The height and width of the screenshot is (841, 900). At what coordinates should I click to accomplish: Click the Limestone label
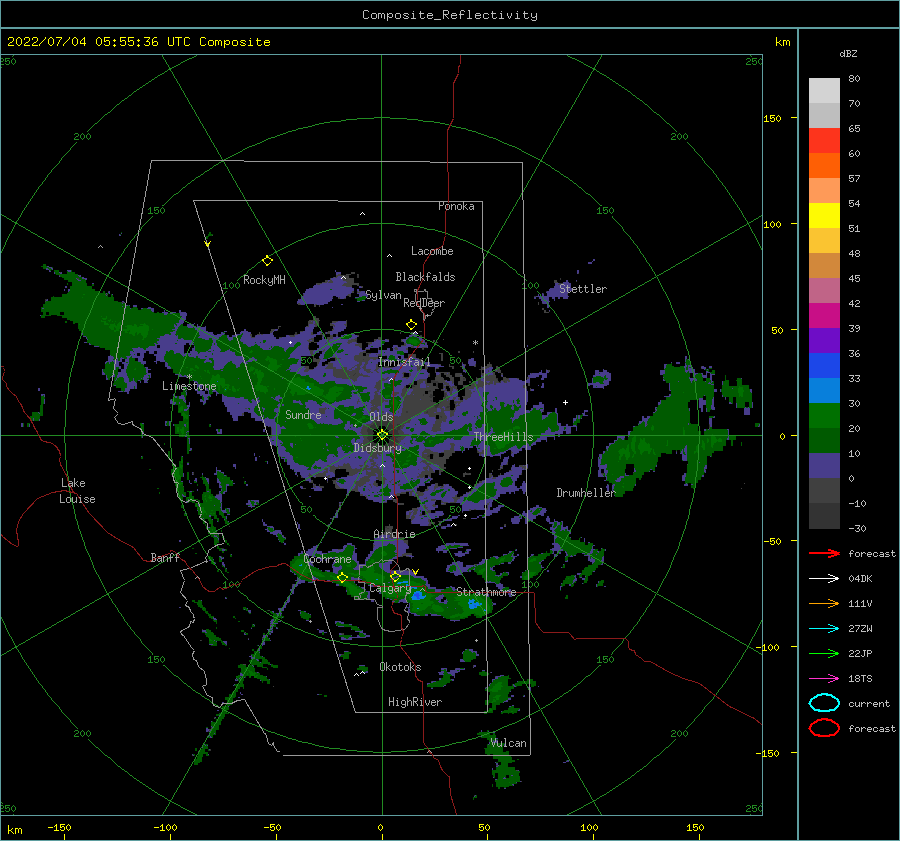pyautogui.click(x=189, y=386)
